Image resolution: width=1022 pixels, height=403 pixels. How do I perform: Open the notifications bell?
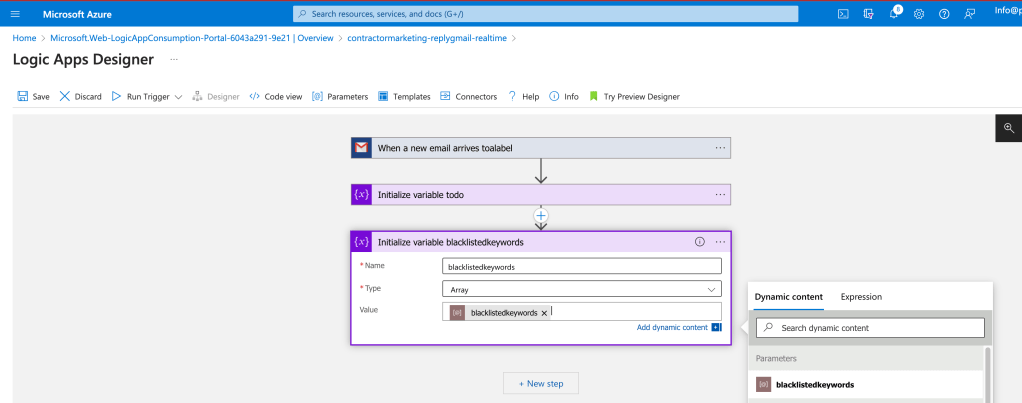coord(894,14)
